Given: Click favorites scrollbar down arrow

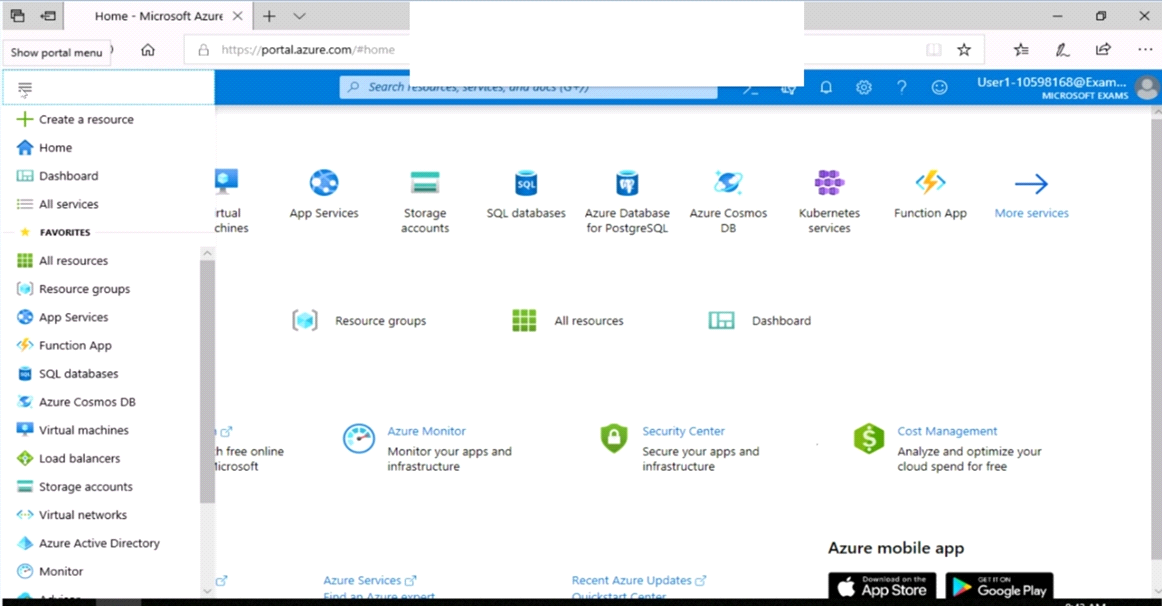Looking at the screenshot, I should click(x=207, y=590).
